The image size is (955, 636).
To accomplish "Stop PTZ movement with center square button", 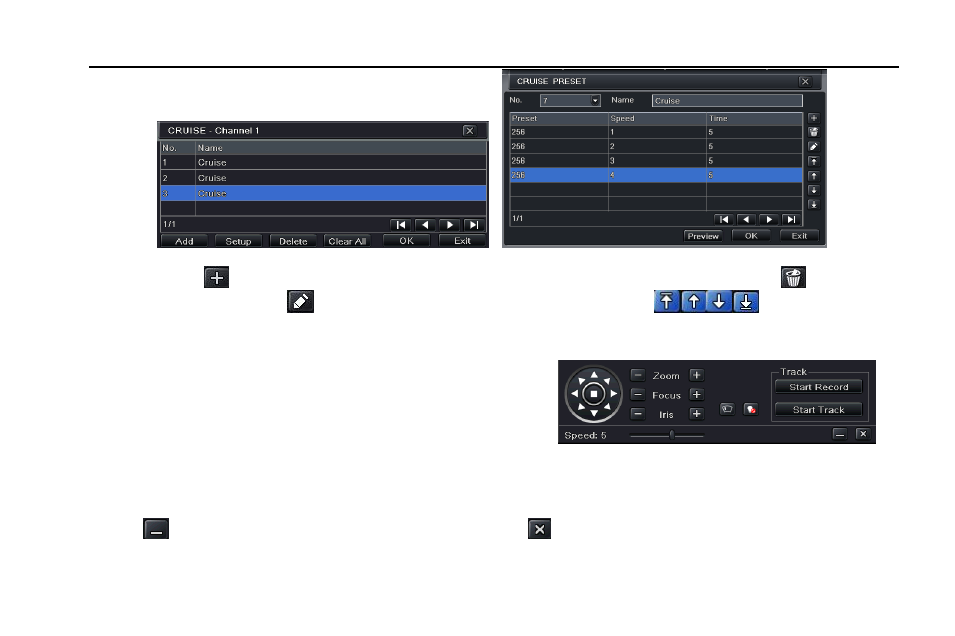I will pyautogui.click(x=594, y=394).
